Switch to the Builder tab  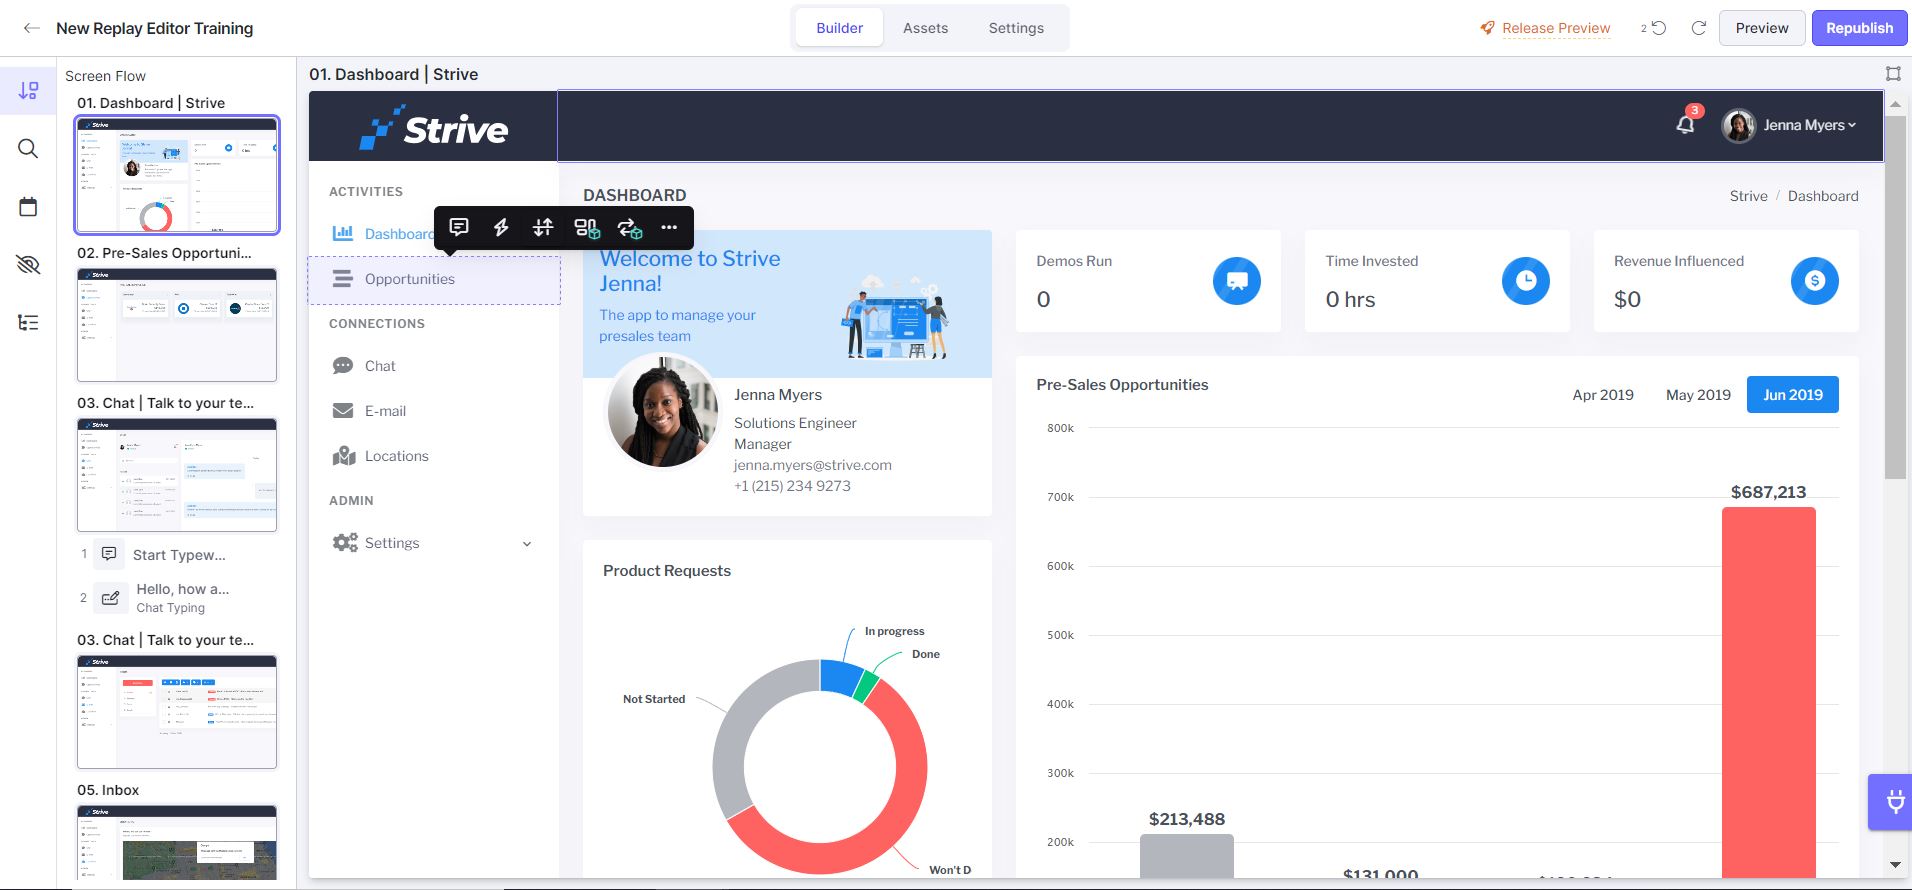coord(839,28)
